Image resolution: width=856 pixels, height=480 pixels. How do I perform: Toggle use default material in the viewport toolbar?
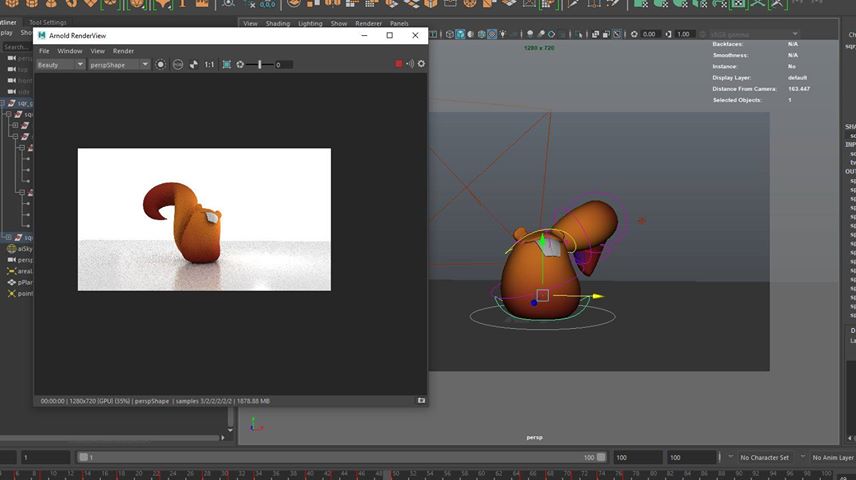point(471,34)
